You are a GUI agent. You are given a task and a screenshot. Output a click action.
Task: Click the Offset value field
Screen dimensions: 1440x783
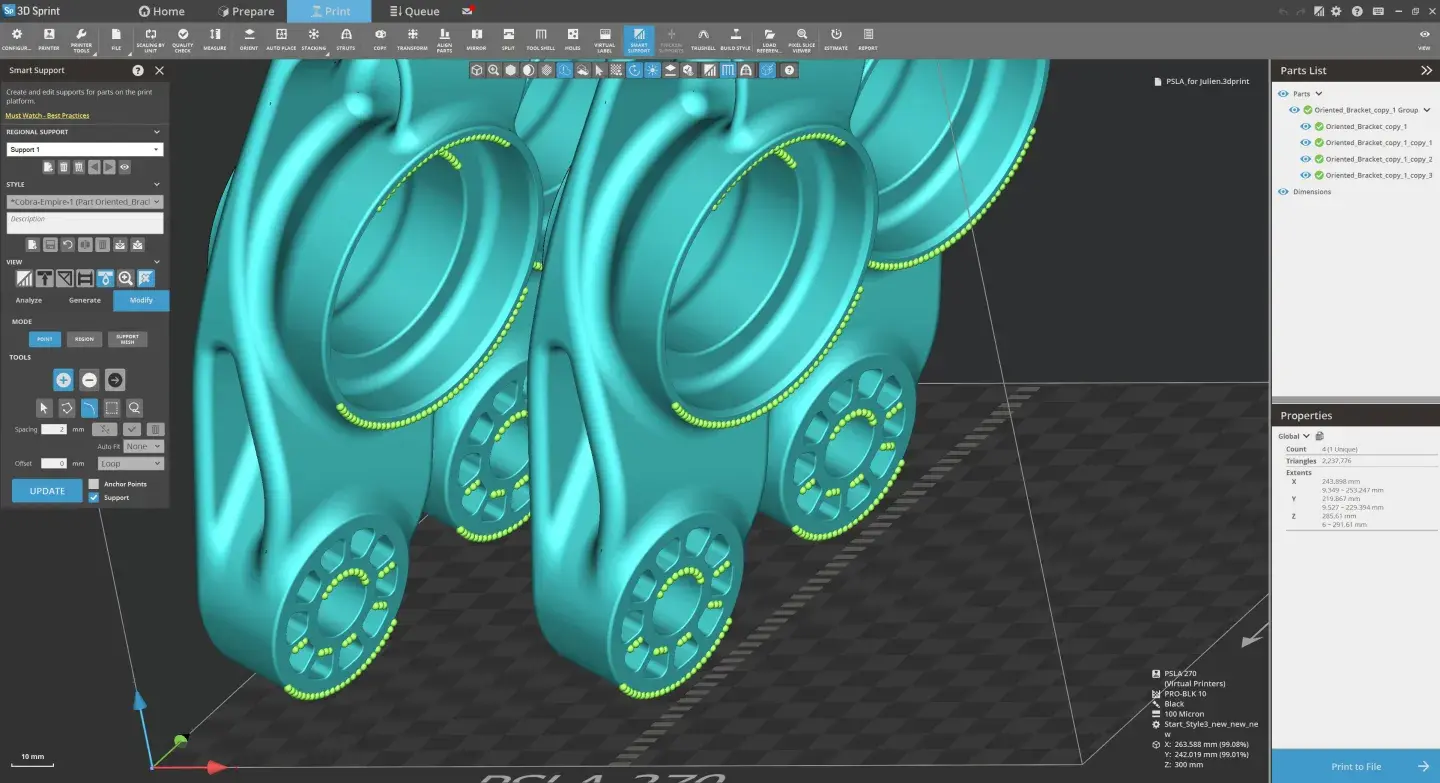[x=54, y=464]
